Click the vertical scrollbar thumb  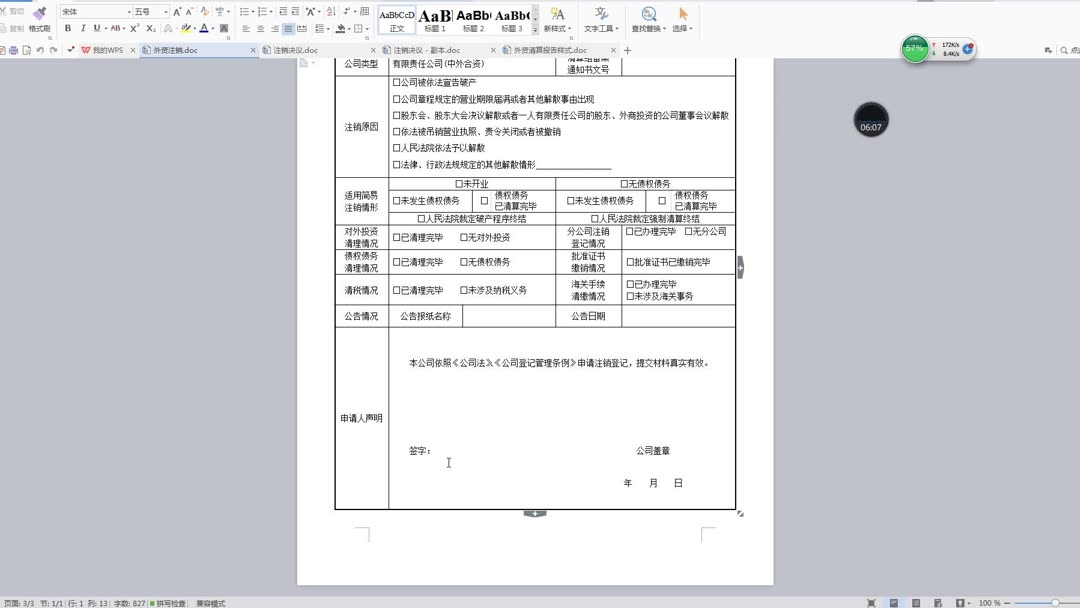[740, 265]
